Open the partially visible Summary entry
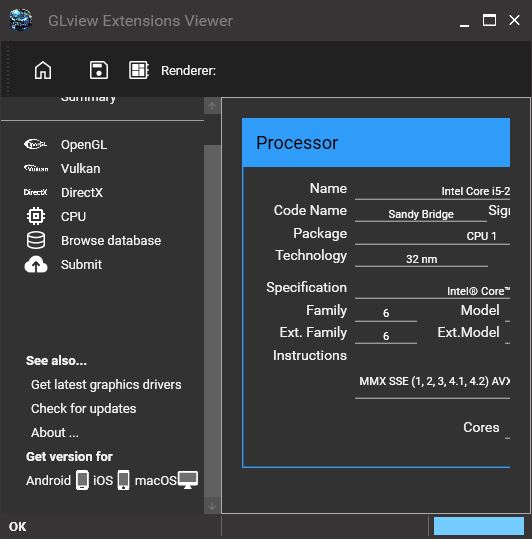The width and height of the screenshot is (532, 539). (88, 98)
